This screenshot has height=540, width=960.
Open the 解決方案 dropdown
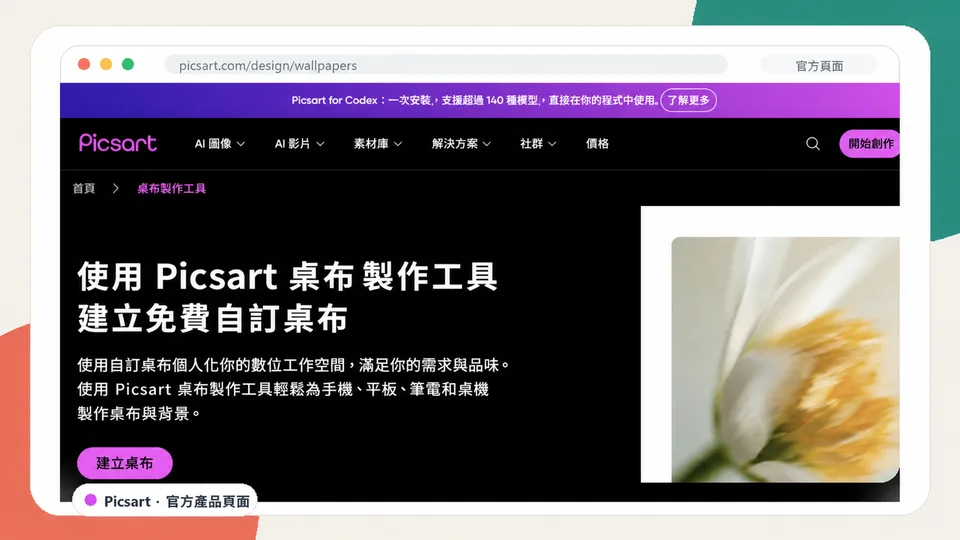(461, 144)
